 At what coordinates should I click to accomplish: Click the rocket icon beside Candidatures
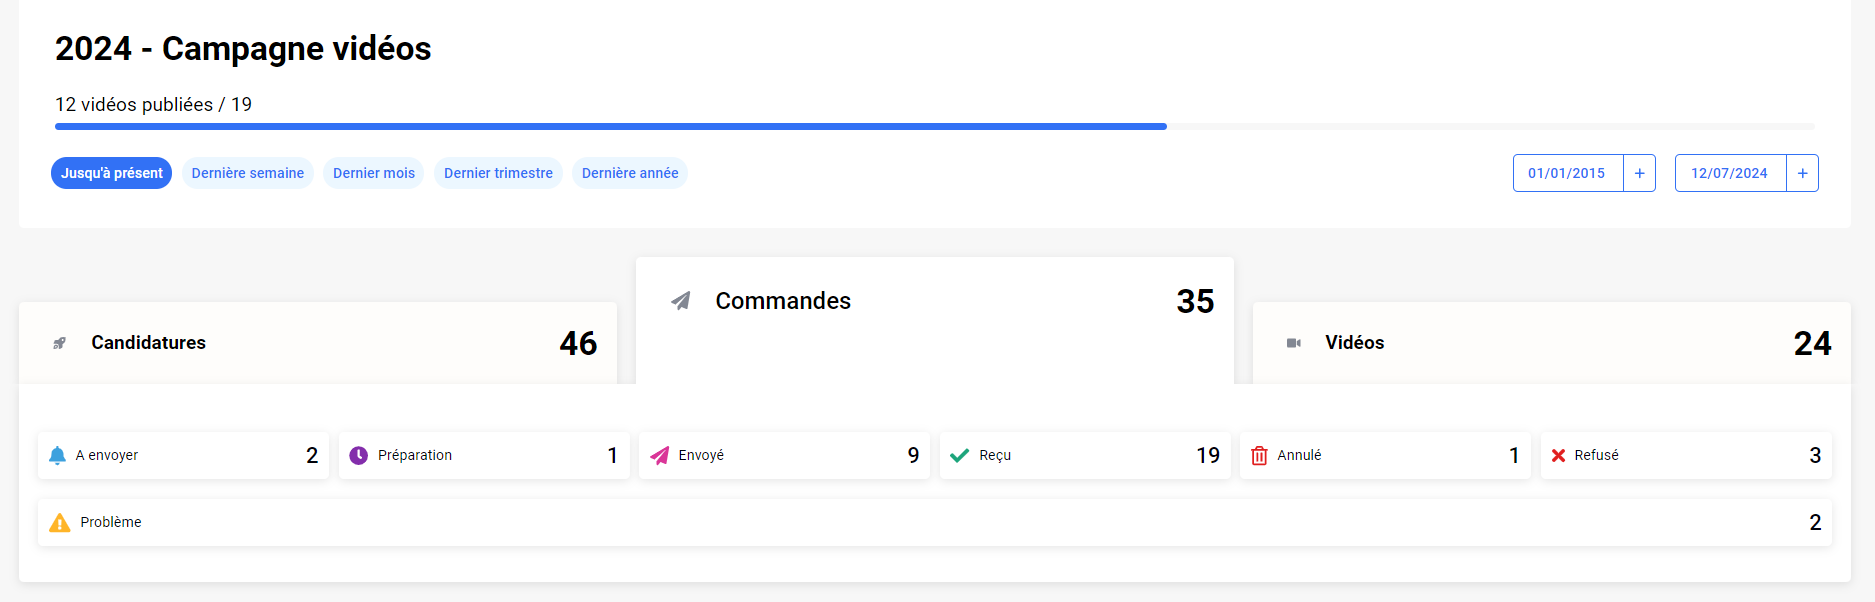pos(60,343)
